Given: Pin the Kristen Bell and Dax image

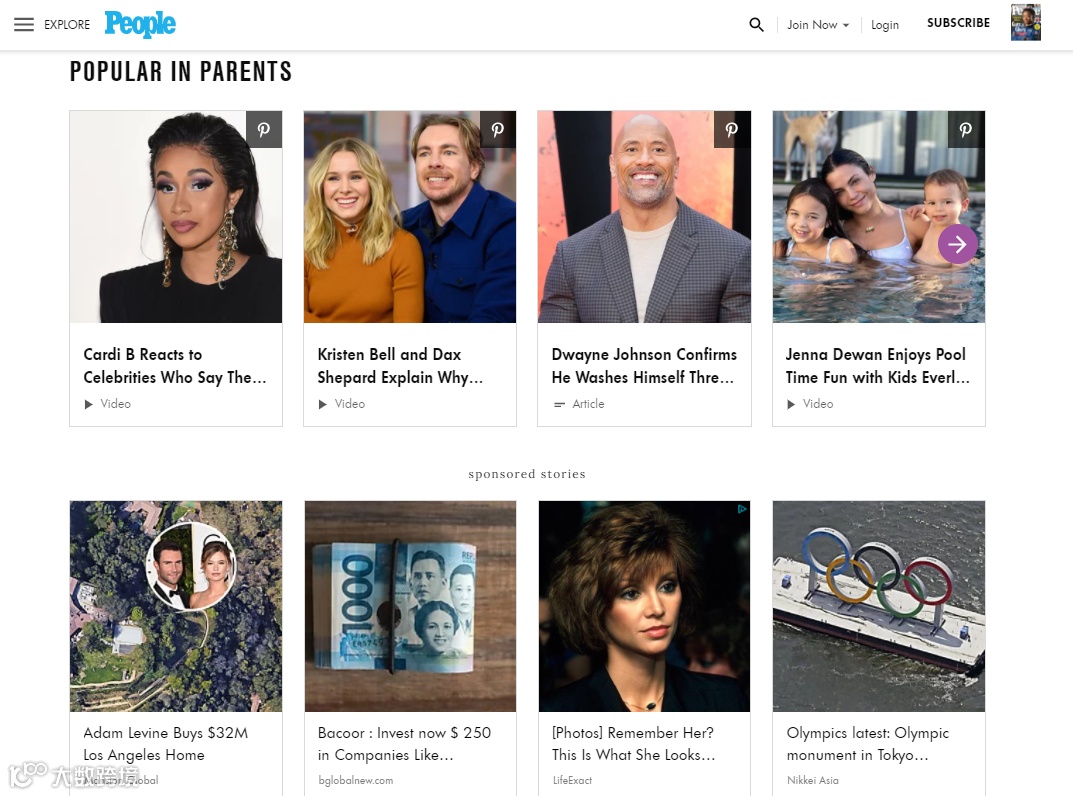Looking at the screenshot, I should [498, 129].
